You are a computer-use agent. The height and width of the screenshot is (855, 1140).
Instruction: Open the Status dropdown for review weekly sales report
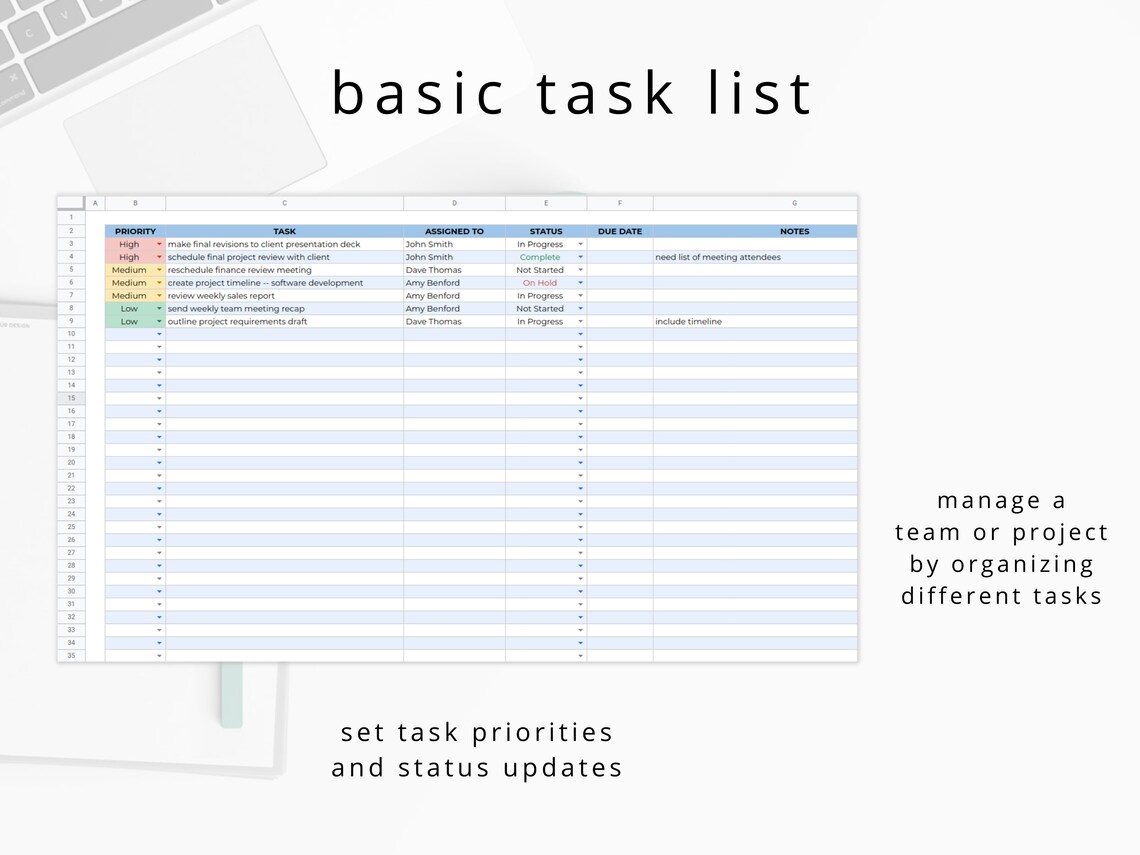point(579,295)
